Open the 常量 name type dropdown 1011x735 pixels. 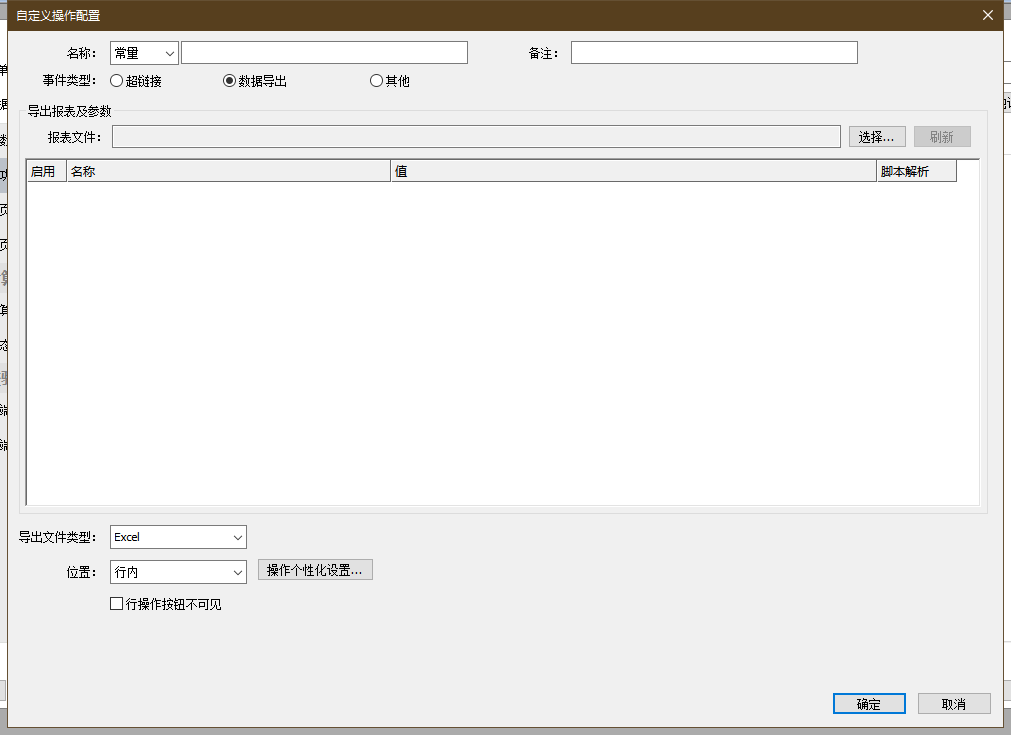pos(144,53)
